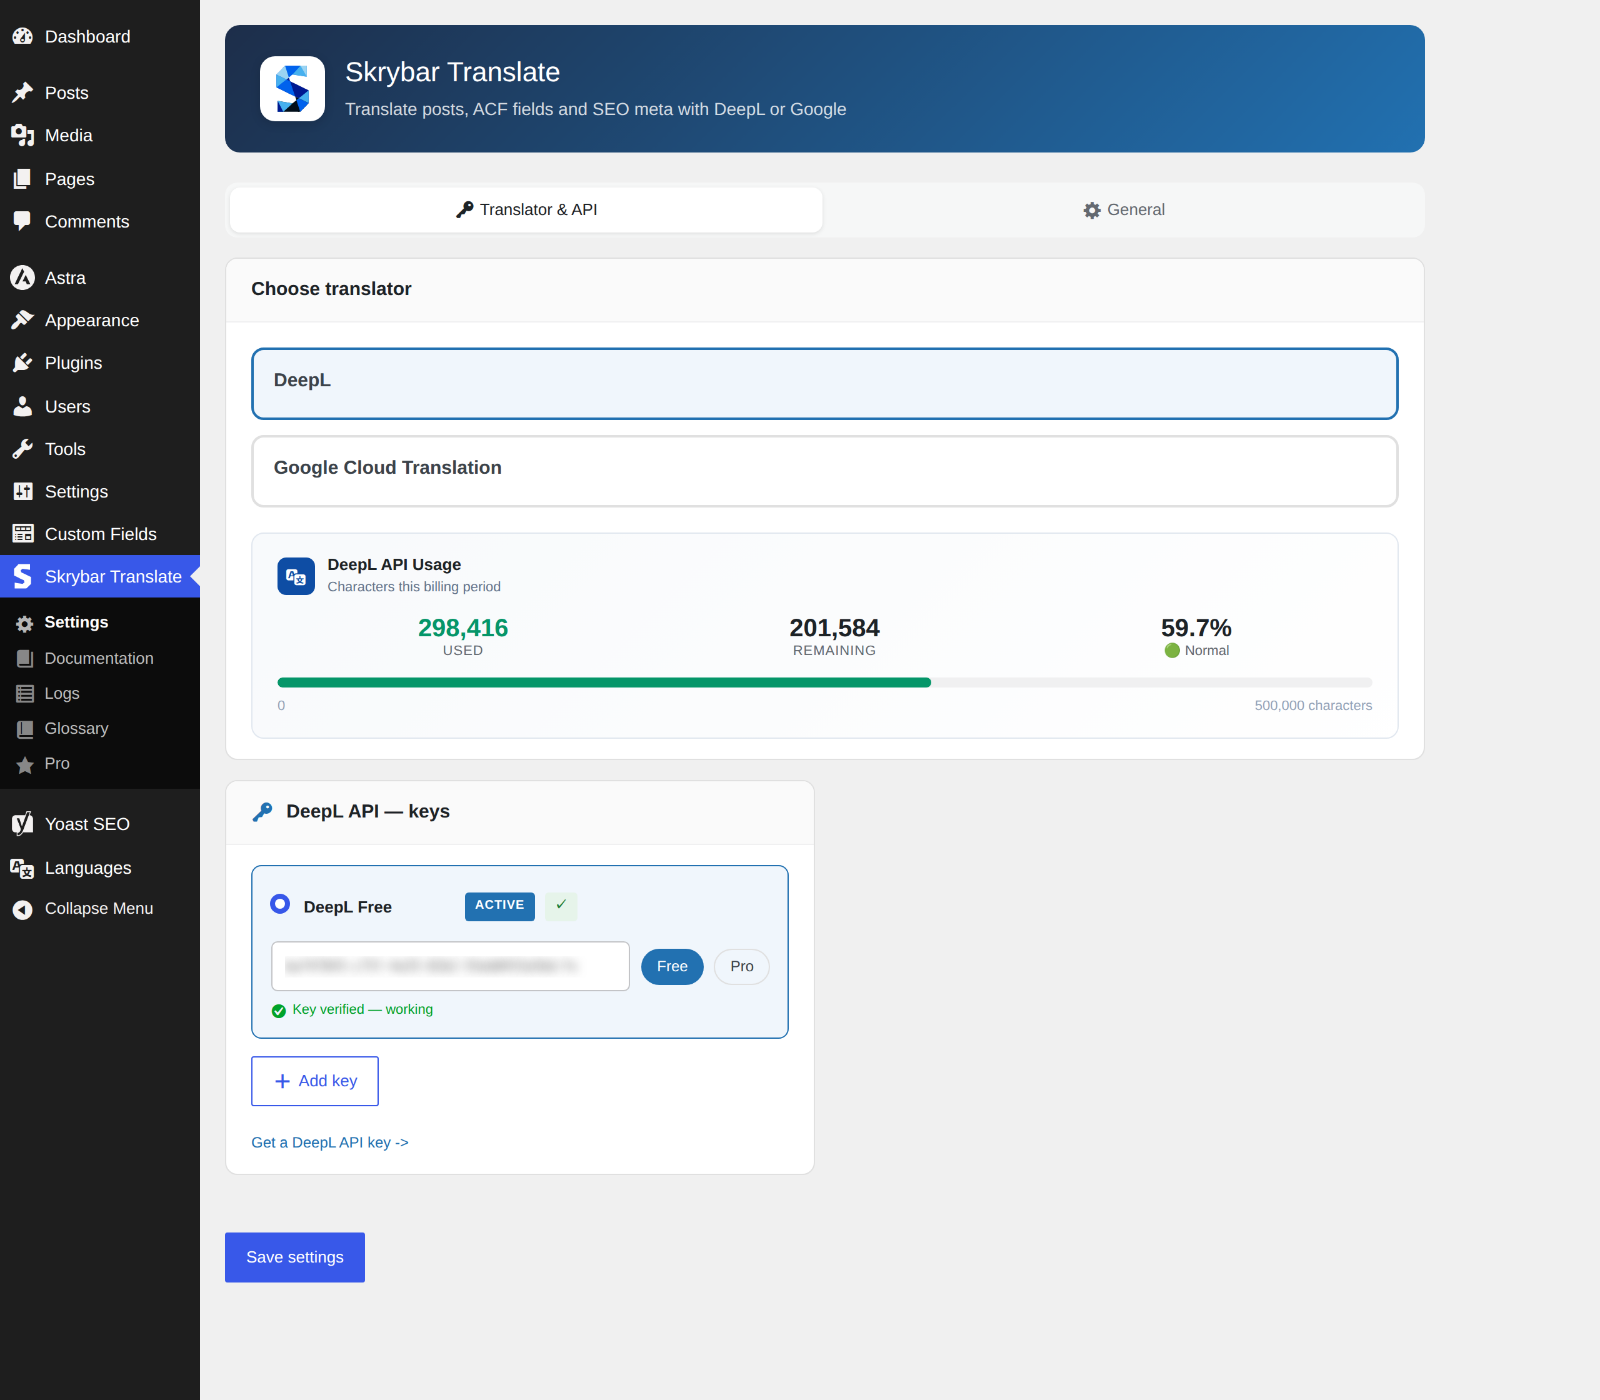The height and width of the screenshot is (1400, 1600).
Task: Click the Add key button
Action: pos(315,1081)
